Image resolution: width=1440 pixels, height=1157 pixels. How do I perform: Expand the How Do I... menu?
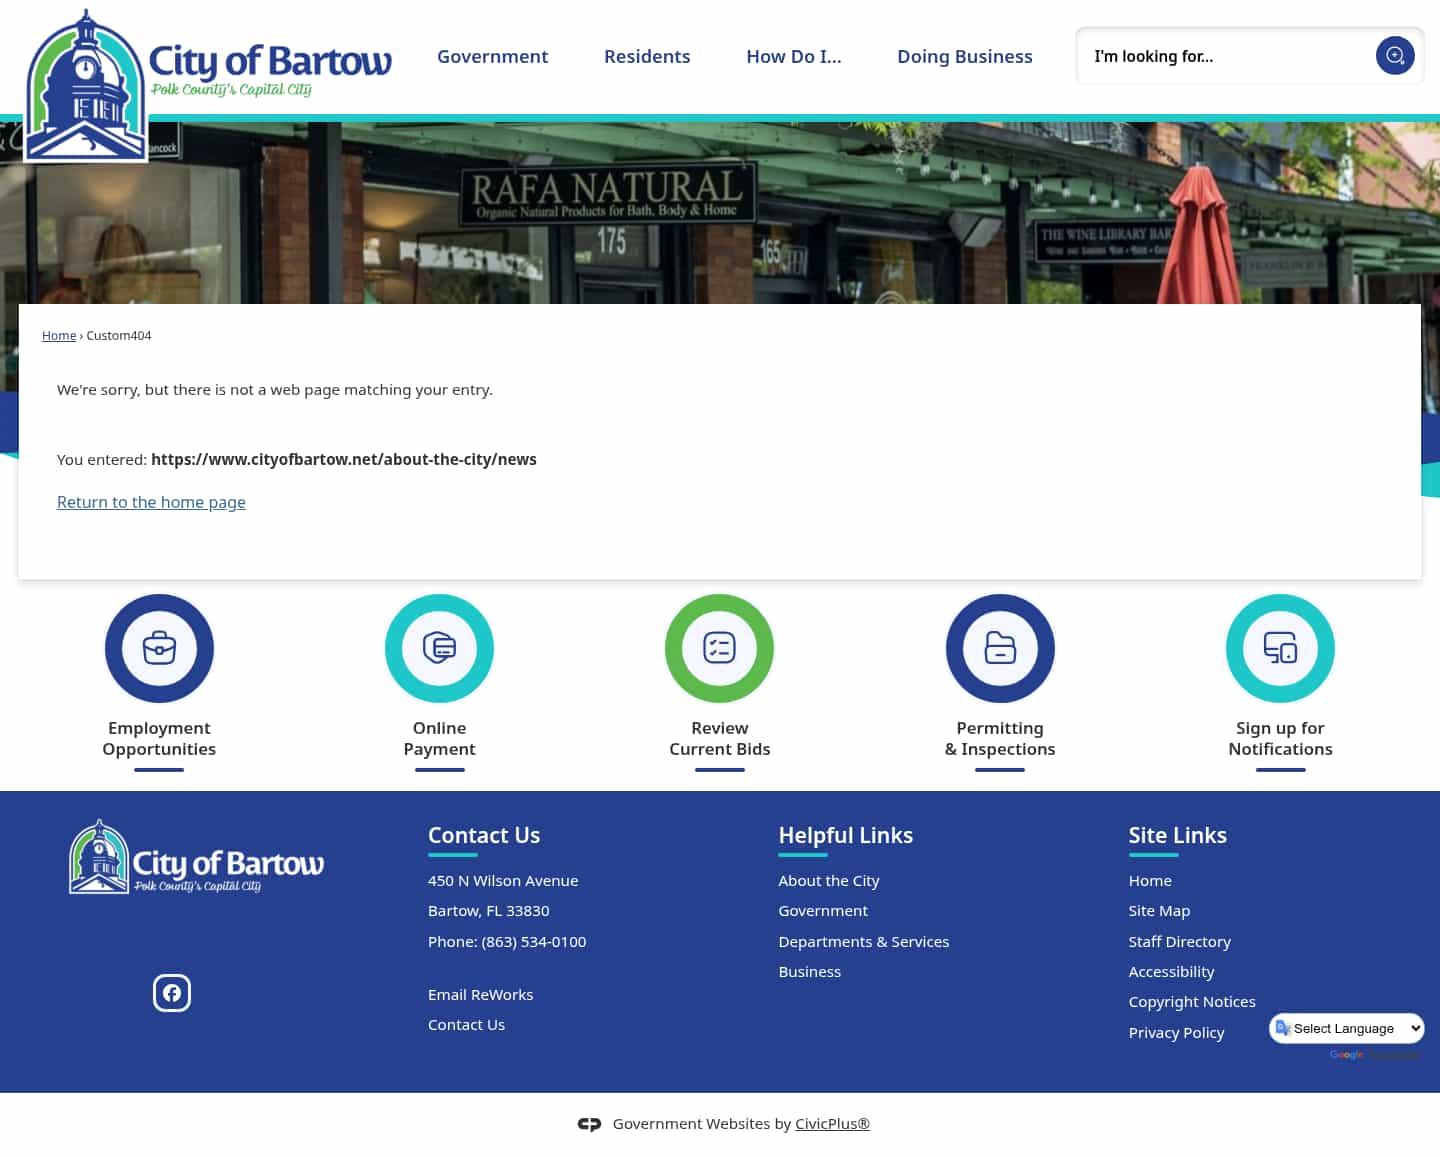point(793,56)
